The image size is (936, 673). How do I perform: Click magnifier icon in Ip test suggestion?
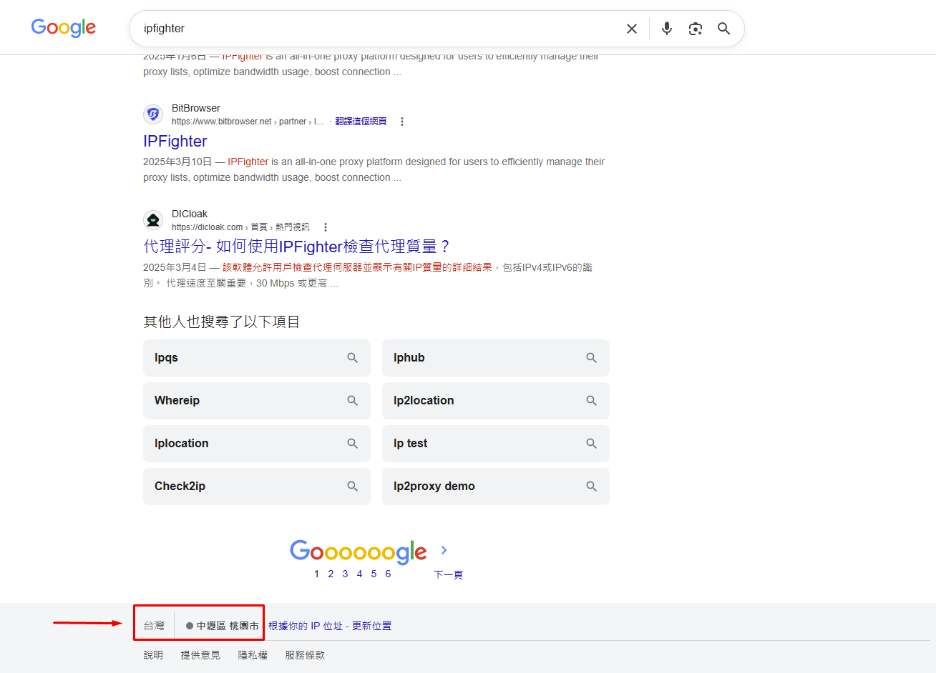pyautogui.click(x=592, y=444)
